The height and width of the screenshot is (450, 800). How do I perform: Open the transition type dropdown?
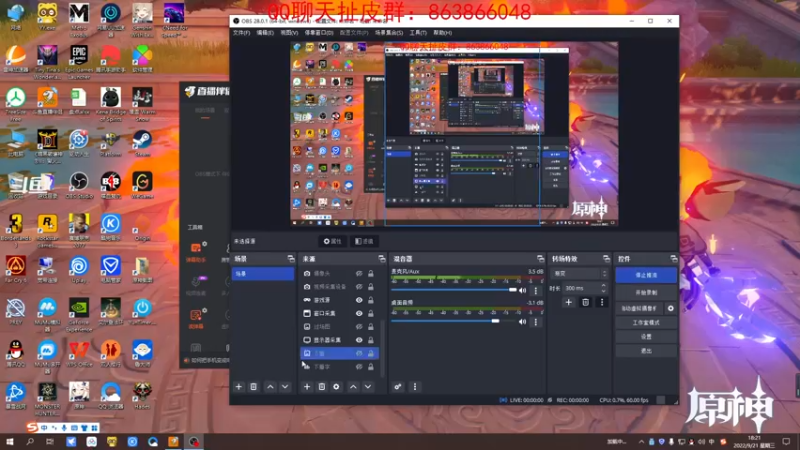point(580,273)
